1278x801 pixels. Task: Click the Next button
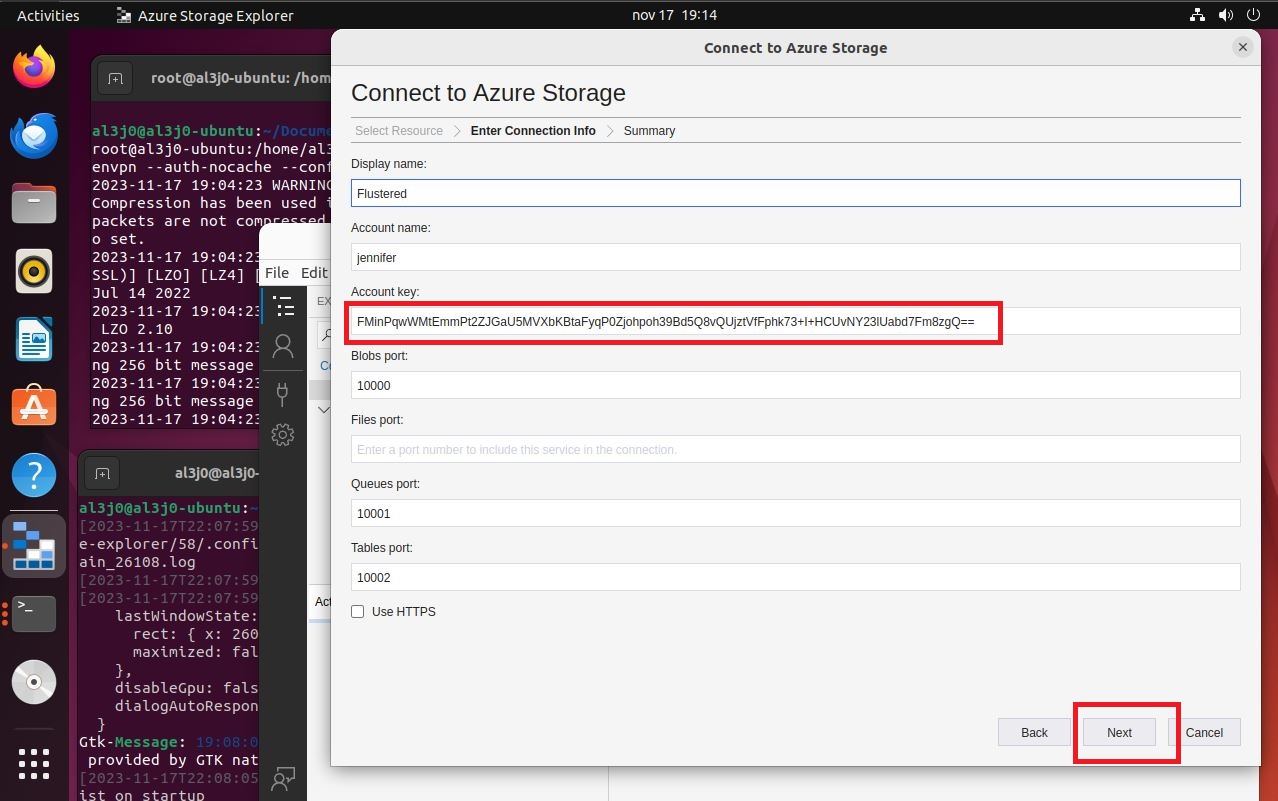click(1119, 732)
